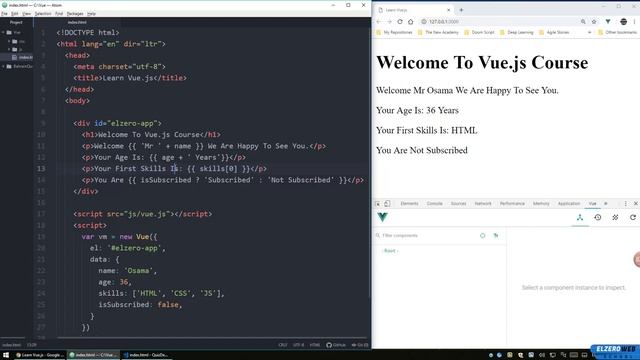Switch to Network tab in DevTools
This screenshot has width=640, height=360.
click(483, 203)
